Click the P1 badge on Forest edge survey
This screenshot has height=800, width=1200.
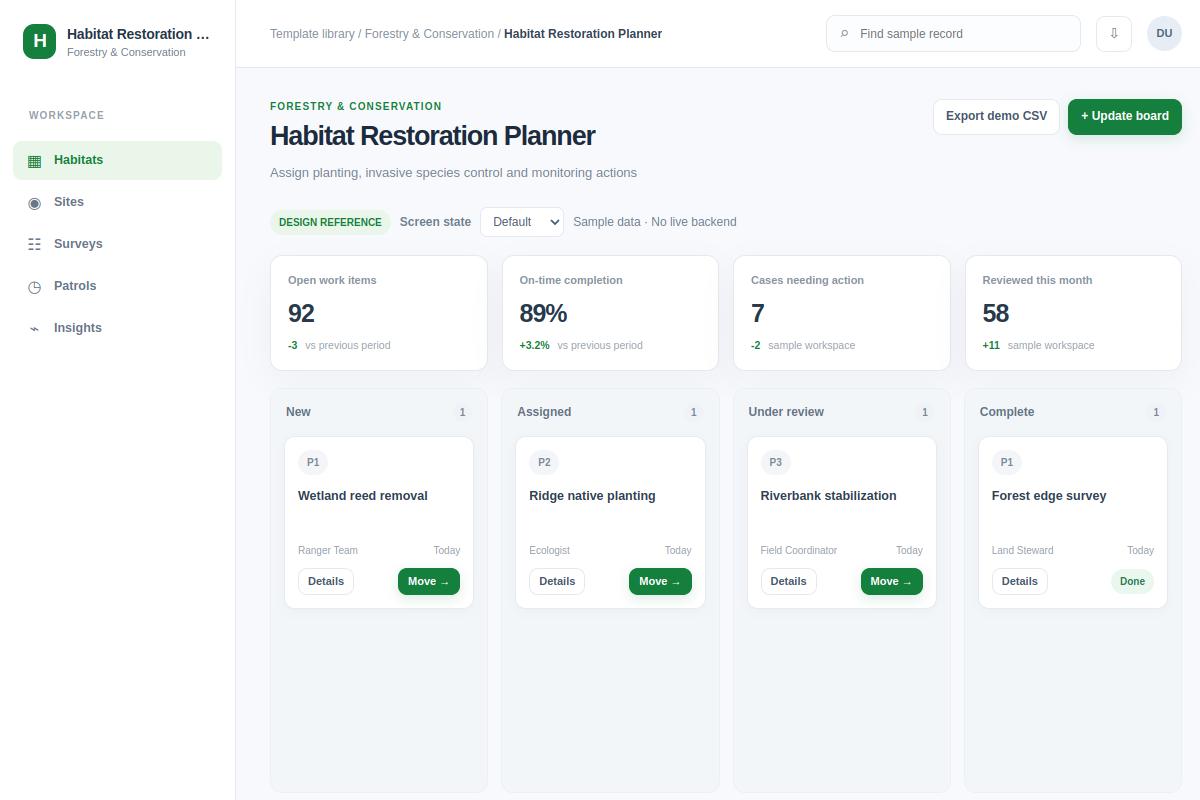pyautogui.click(x=1007, y=462)
